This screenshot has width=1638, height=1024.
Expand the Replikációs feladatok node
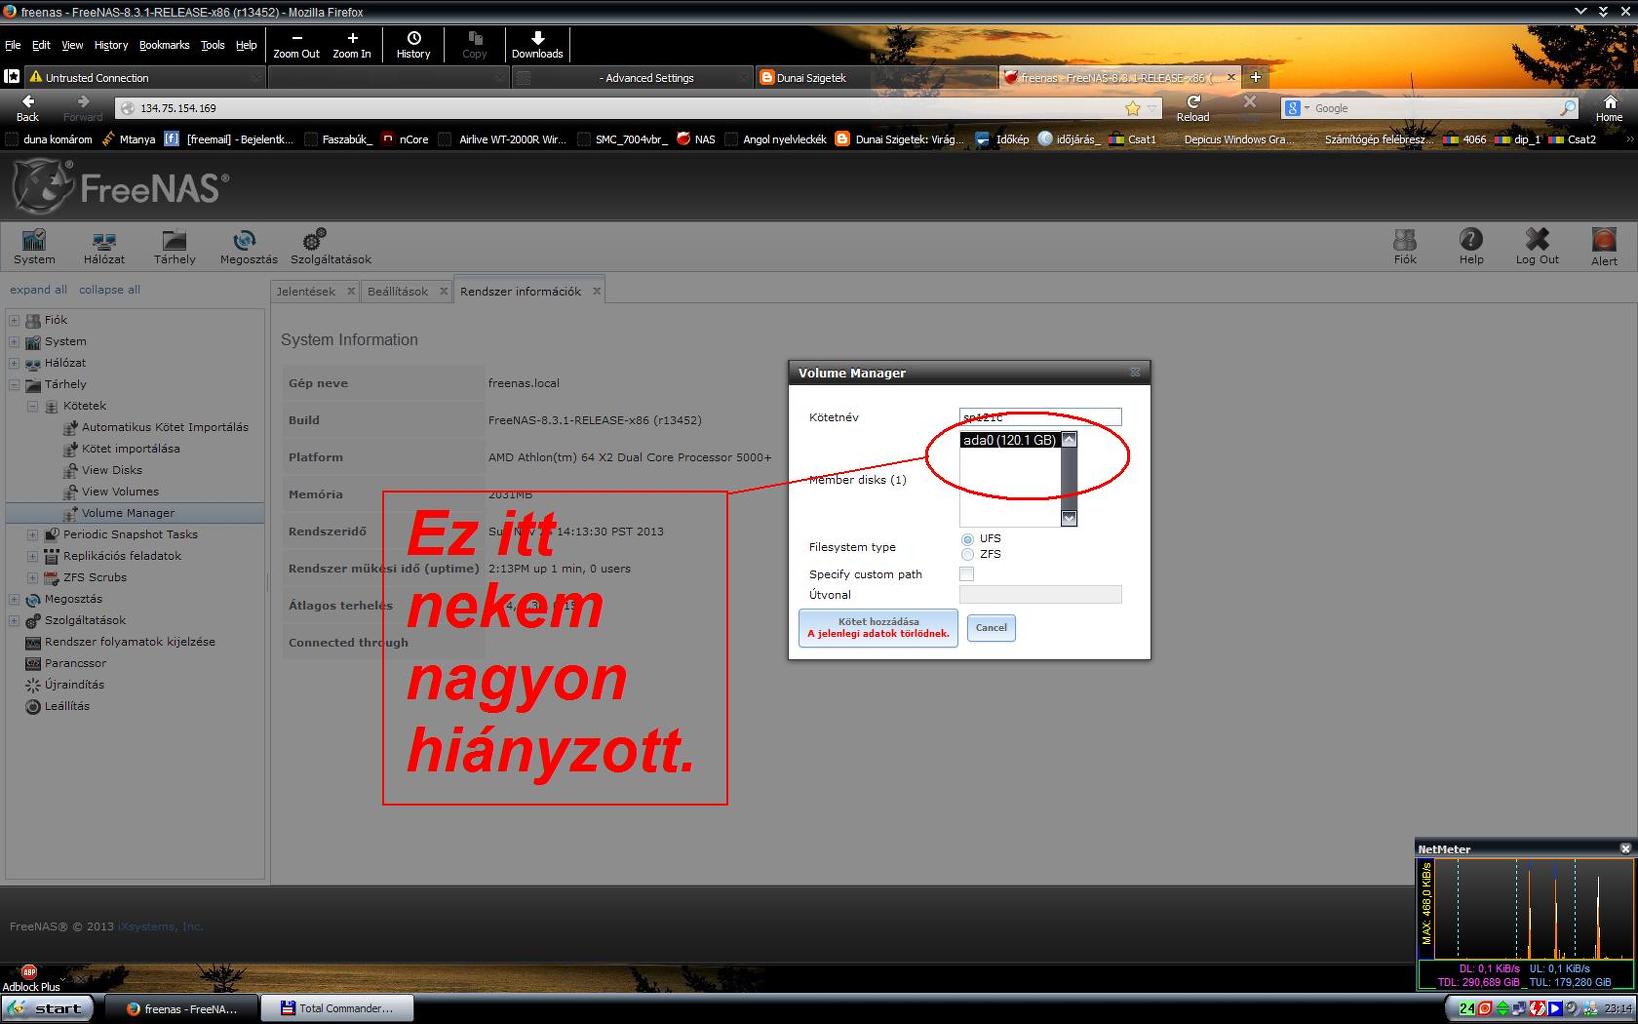click(x=33, y=556)
